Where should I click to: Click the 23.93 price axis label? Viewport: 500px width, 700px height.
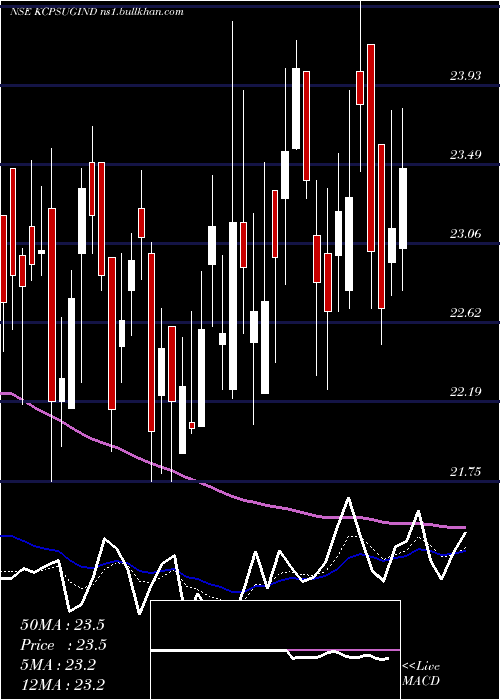coord(465,75)
